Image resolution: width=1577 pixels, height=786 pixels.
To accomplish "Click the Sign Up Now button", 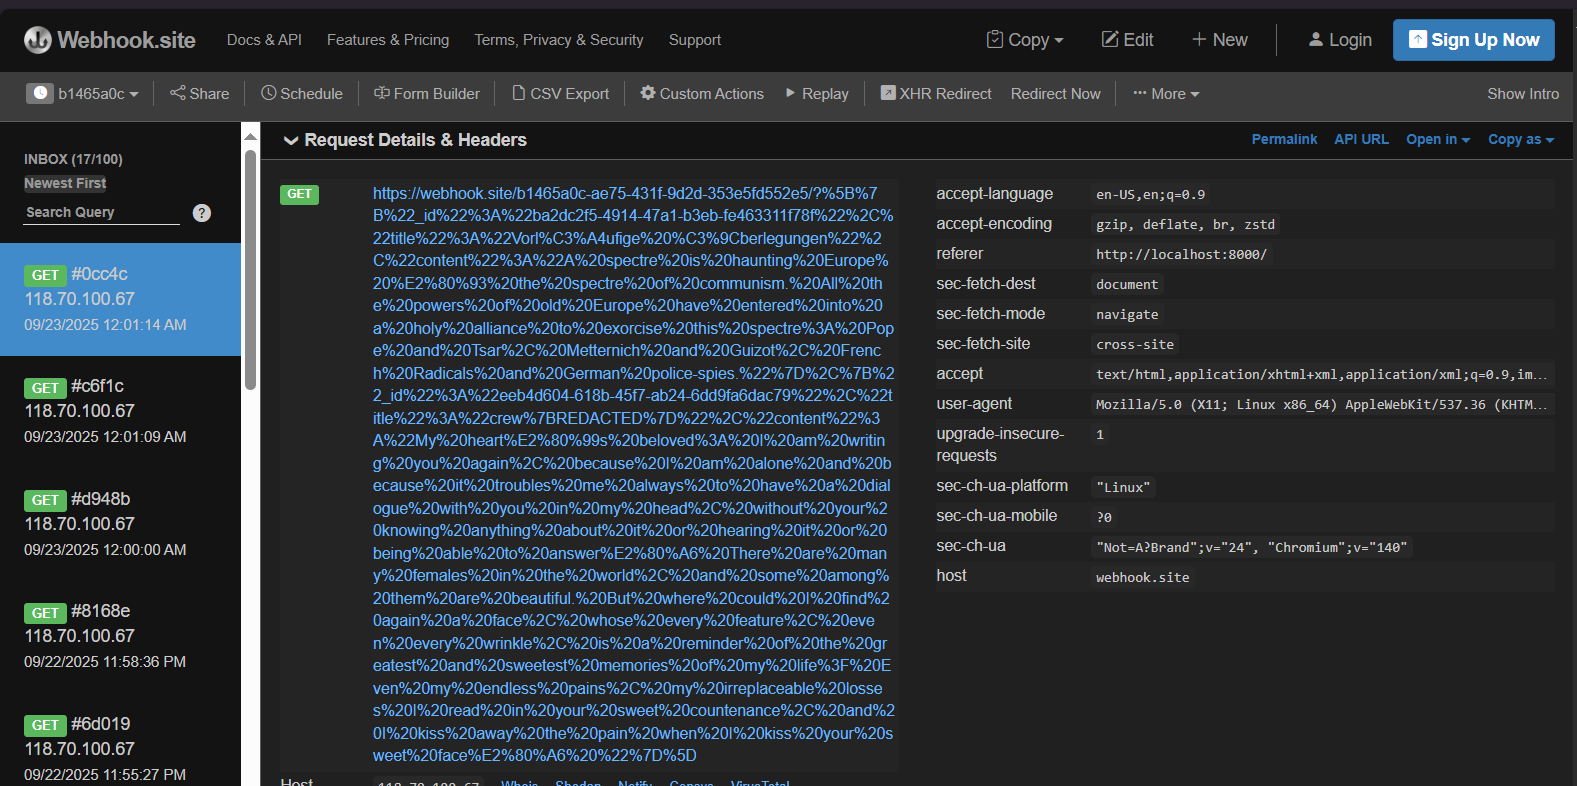I will coord(1473,40).
